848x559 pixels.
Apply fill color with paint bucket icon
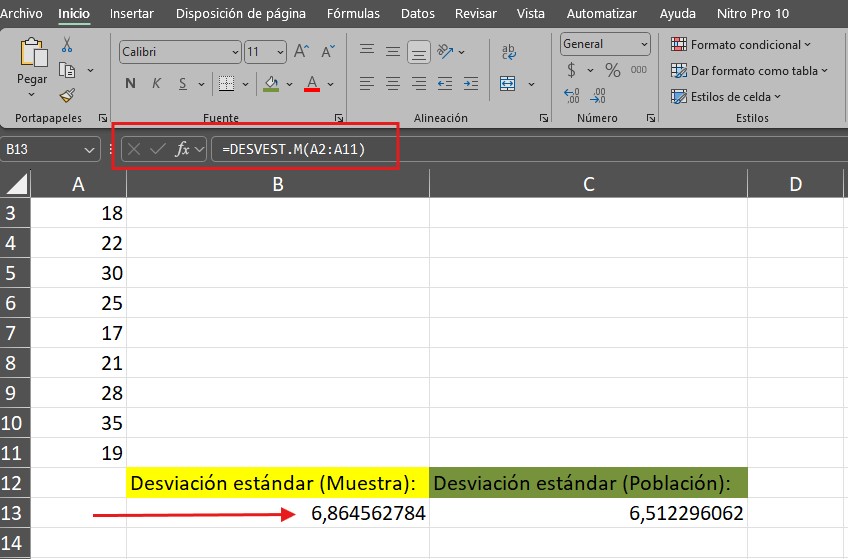[x=271, y=84]
